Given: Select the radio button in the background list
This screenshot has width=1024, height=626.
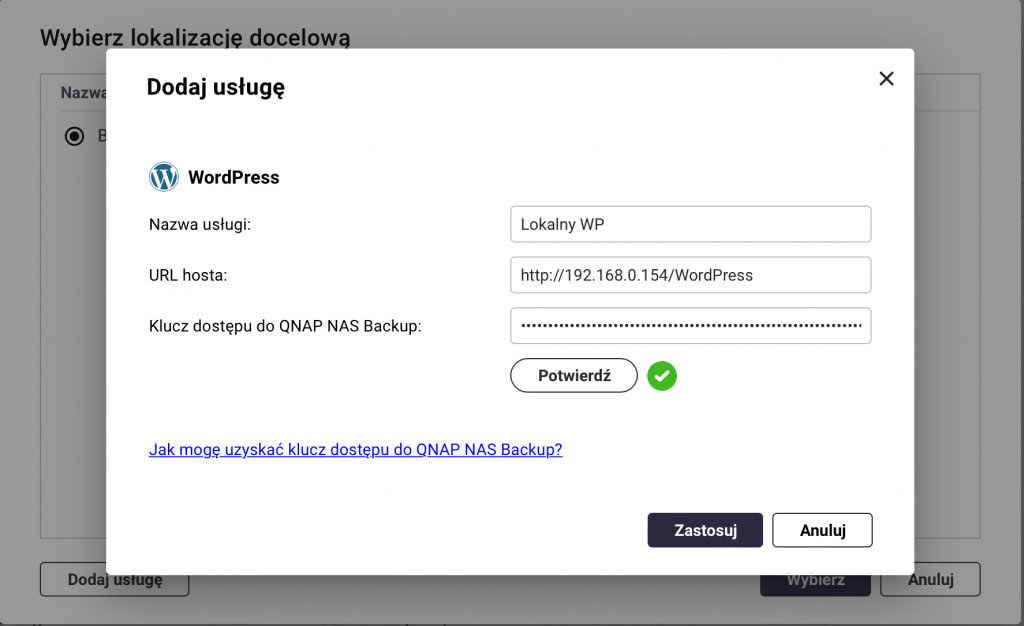Looking at the screenshot, I should 74,136.
